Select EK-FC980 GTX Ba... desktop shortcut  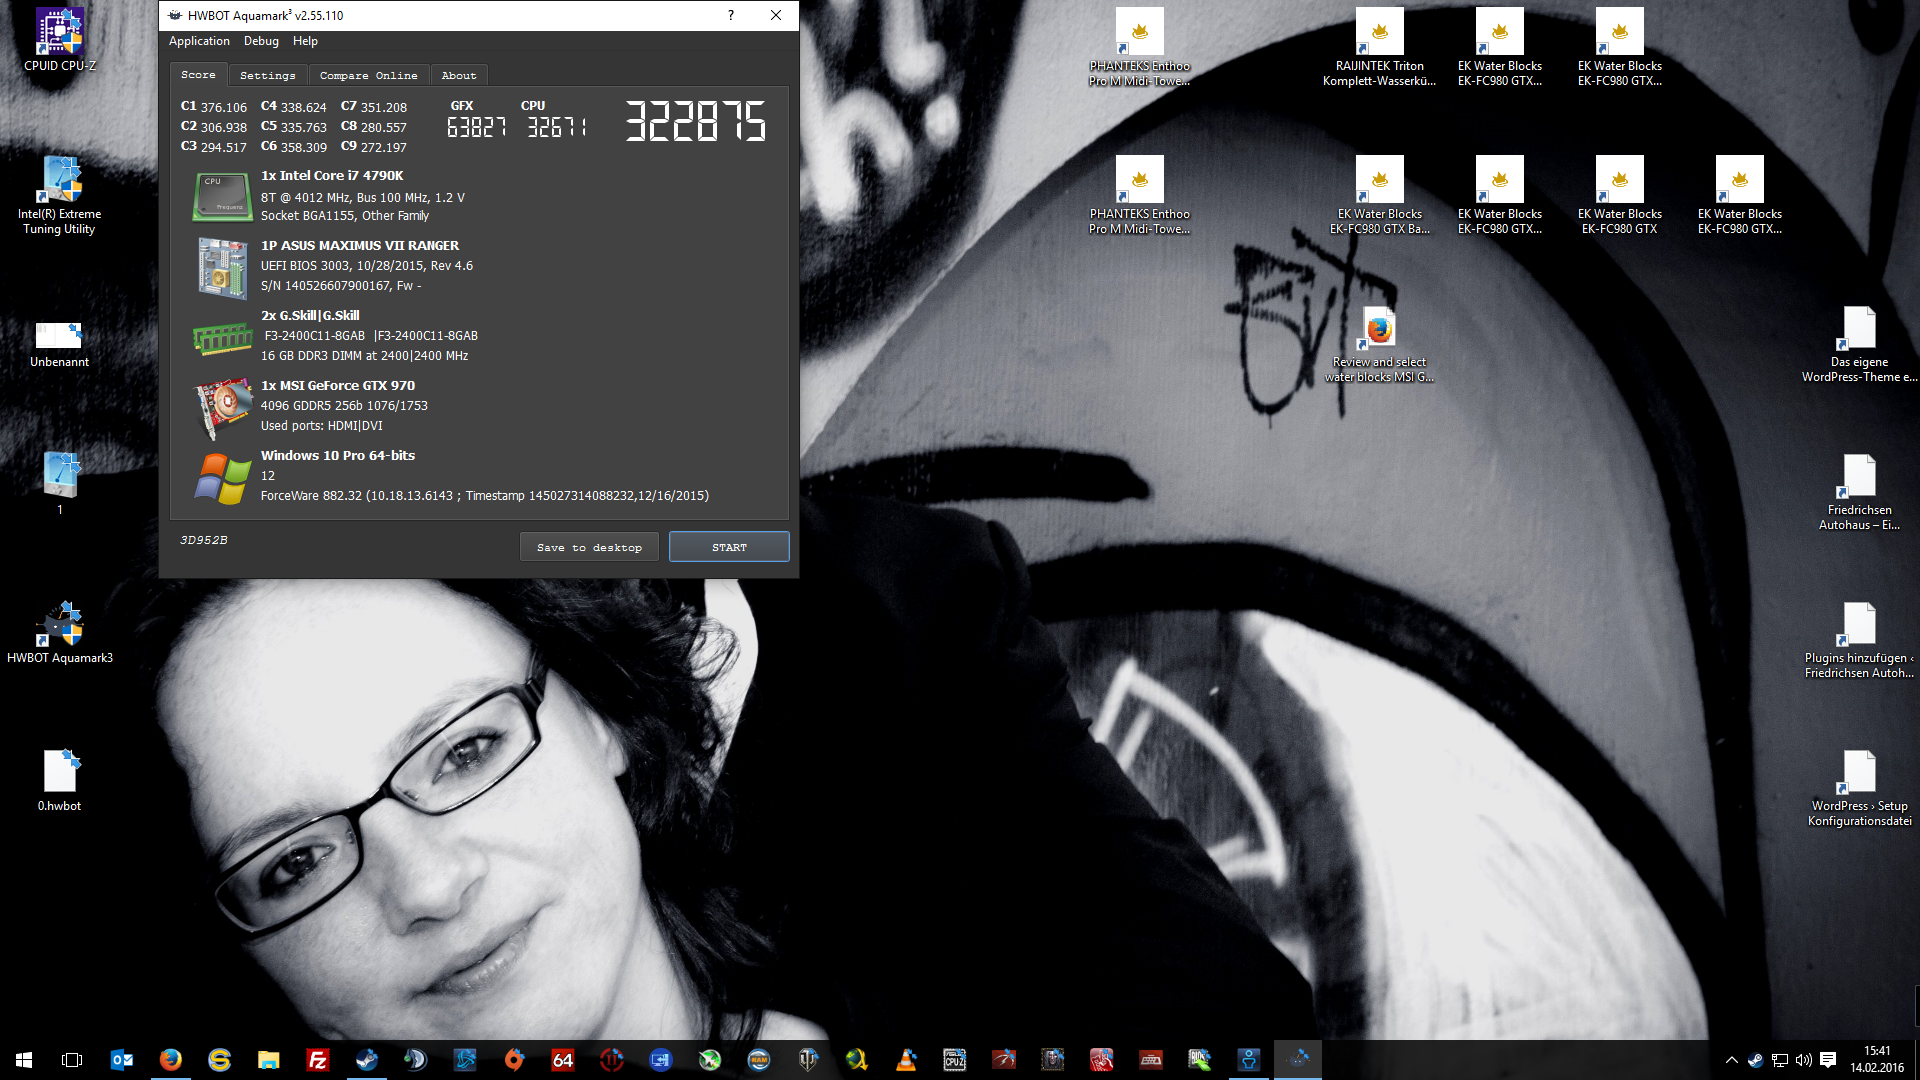click(x=1380, y=195)
